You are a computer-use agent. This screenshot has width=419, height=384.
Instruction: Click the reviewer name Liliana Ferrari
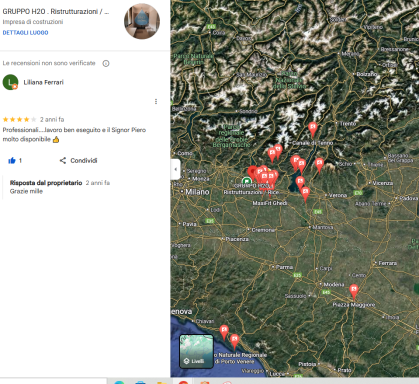(x=43, y=82)
